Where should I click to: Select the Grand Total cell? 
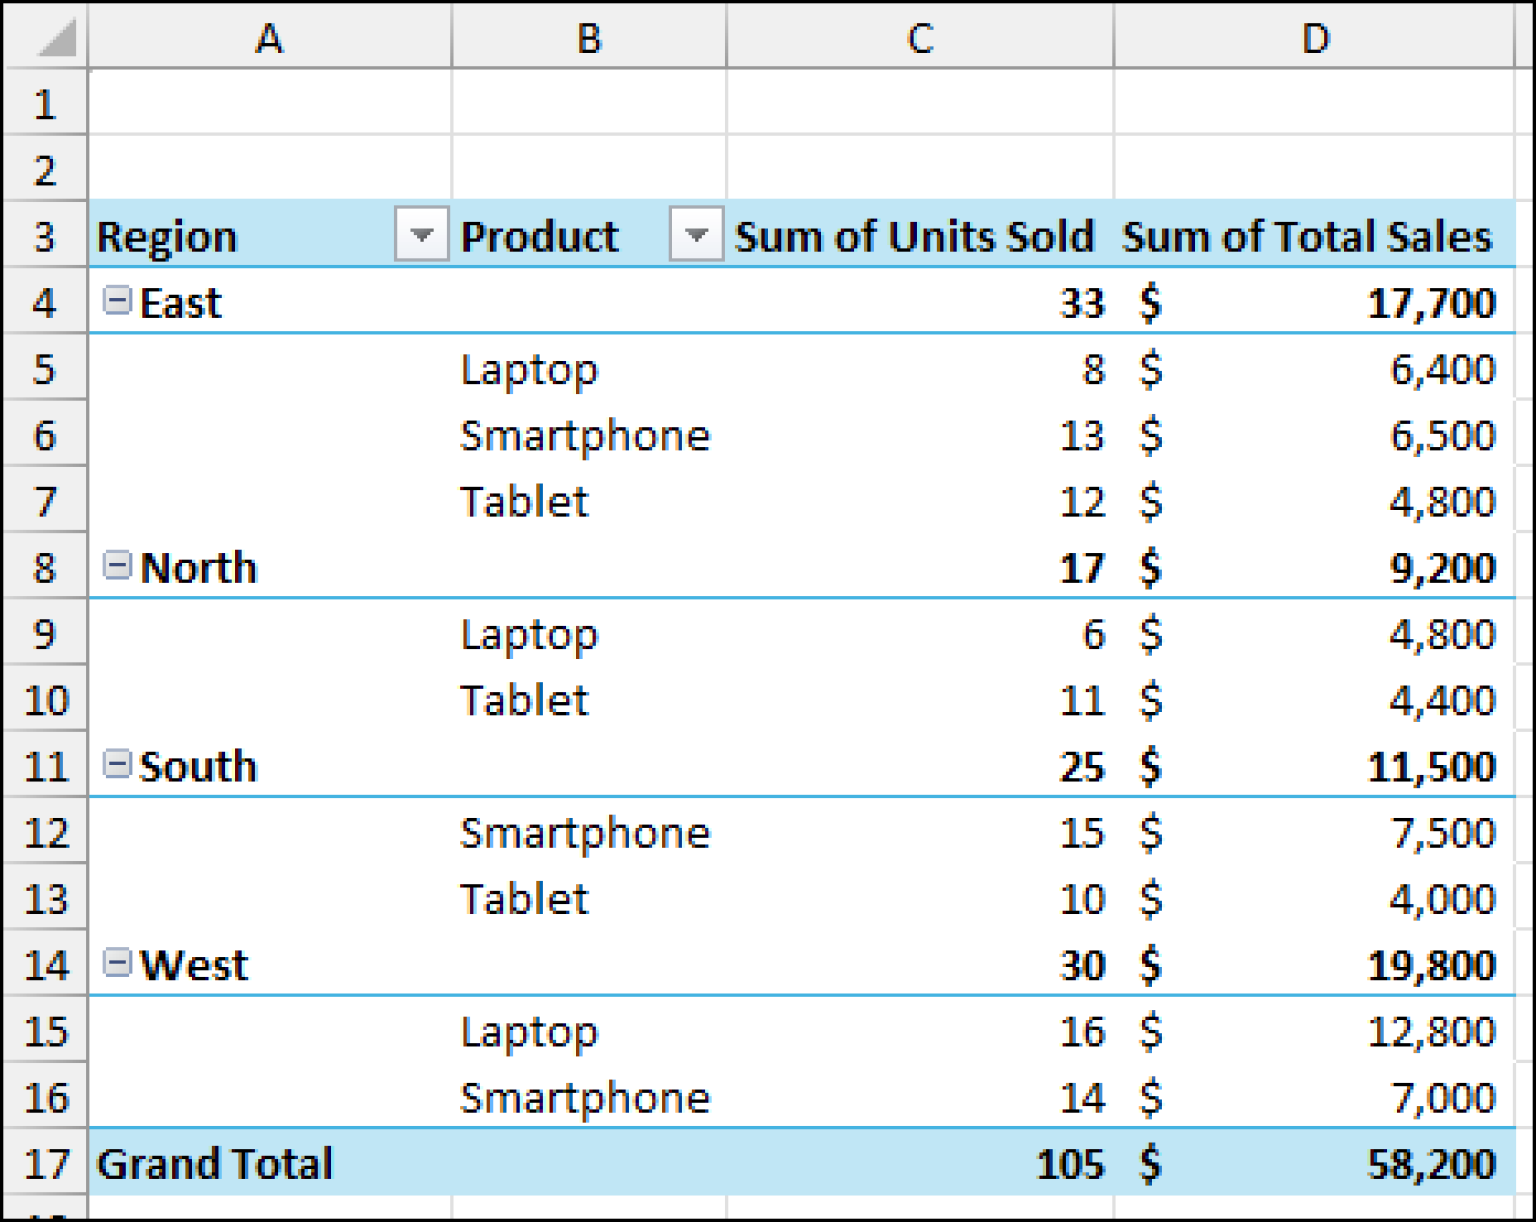(x=215, y=1163)
